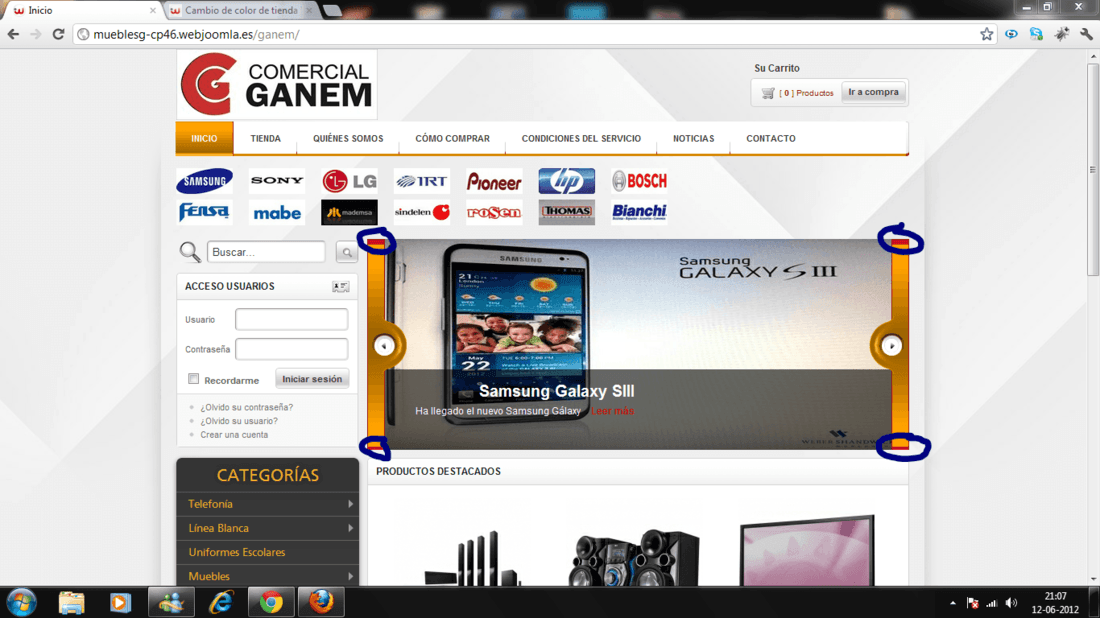
Task: Open the HP brand logo
Action: click(566, 181)
